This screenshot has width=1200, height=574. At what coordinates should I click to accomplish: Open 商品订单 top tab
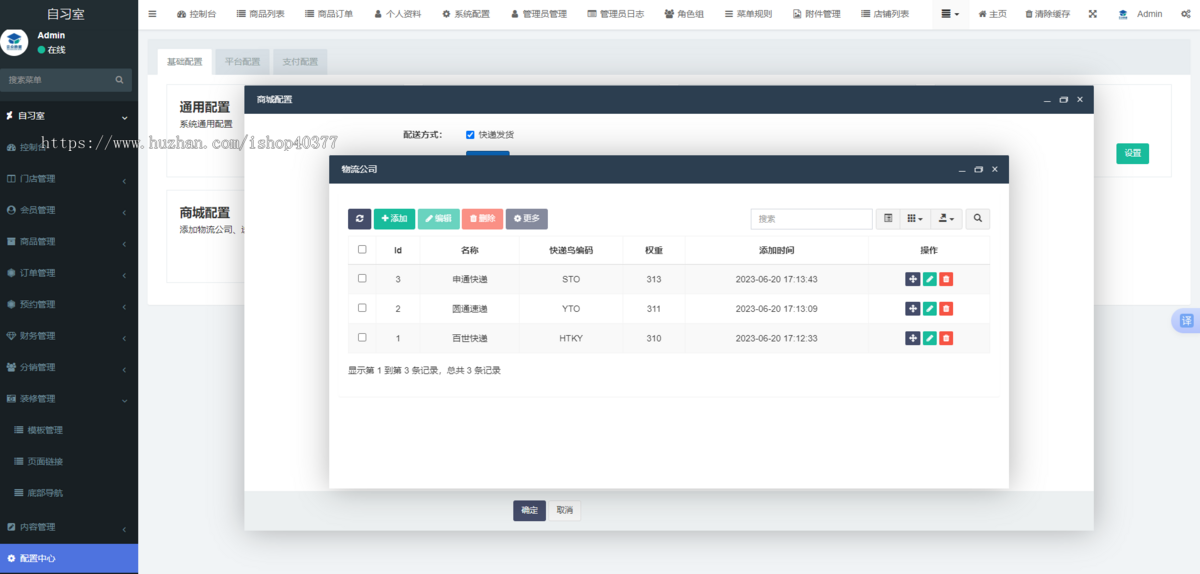(x=328, y=14)
